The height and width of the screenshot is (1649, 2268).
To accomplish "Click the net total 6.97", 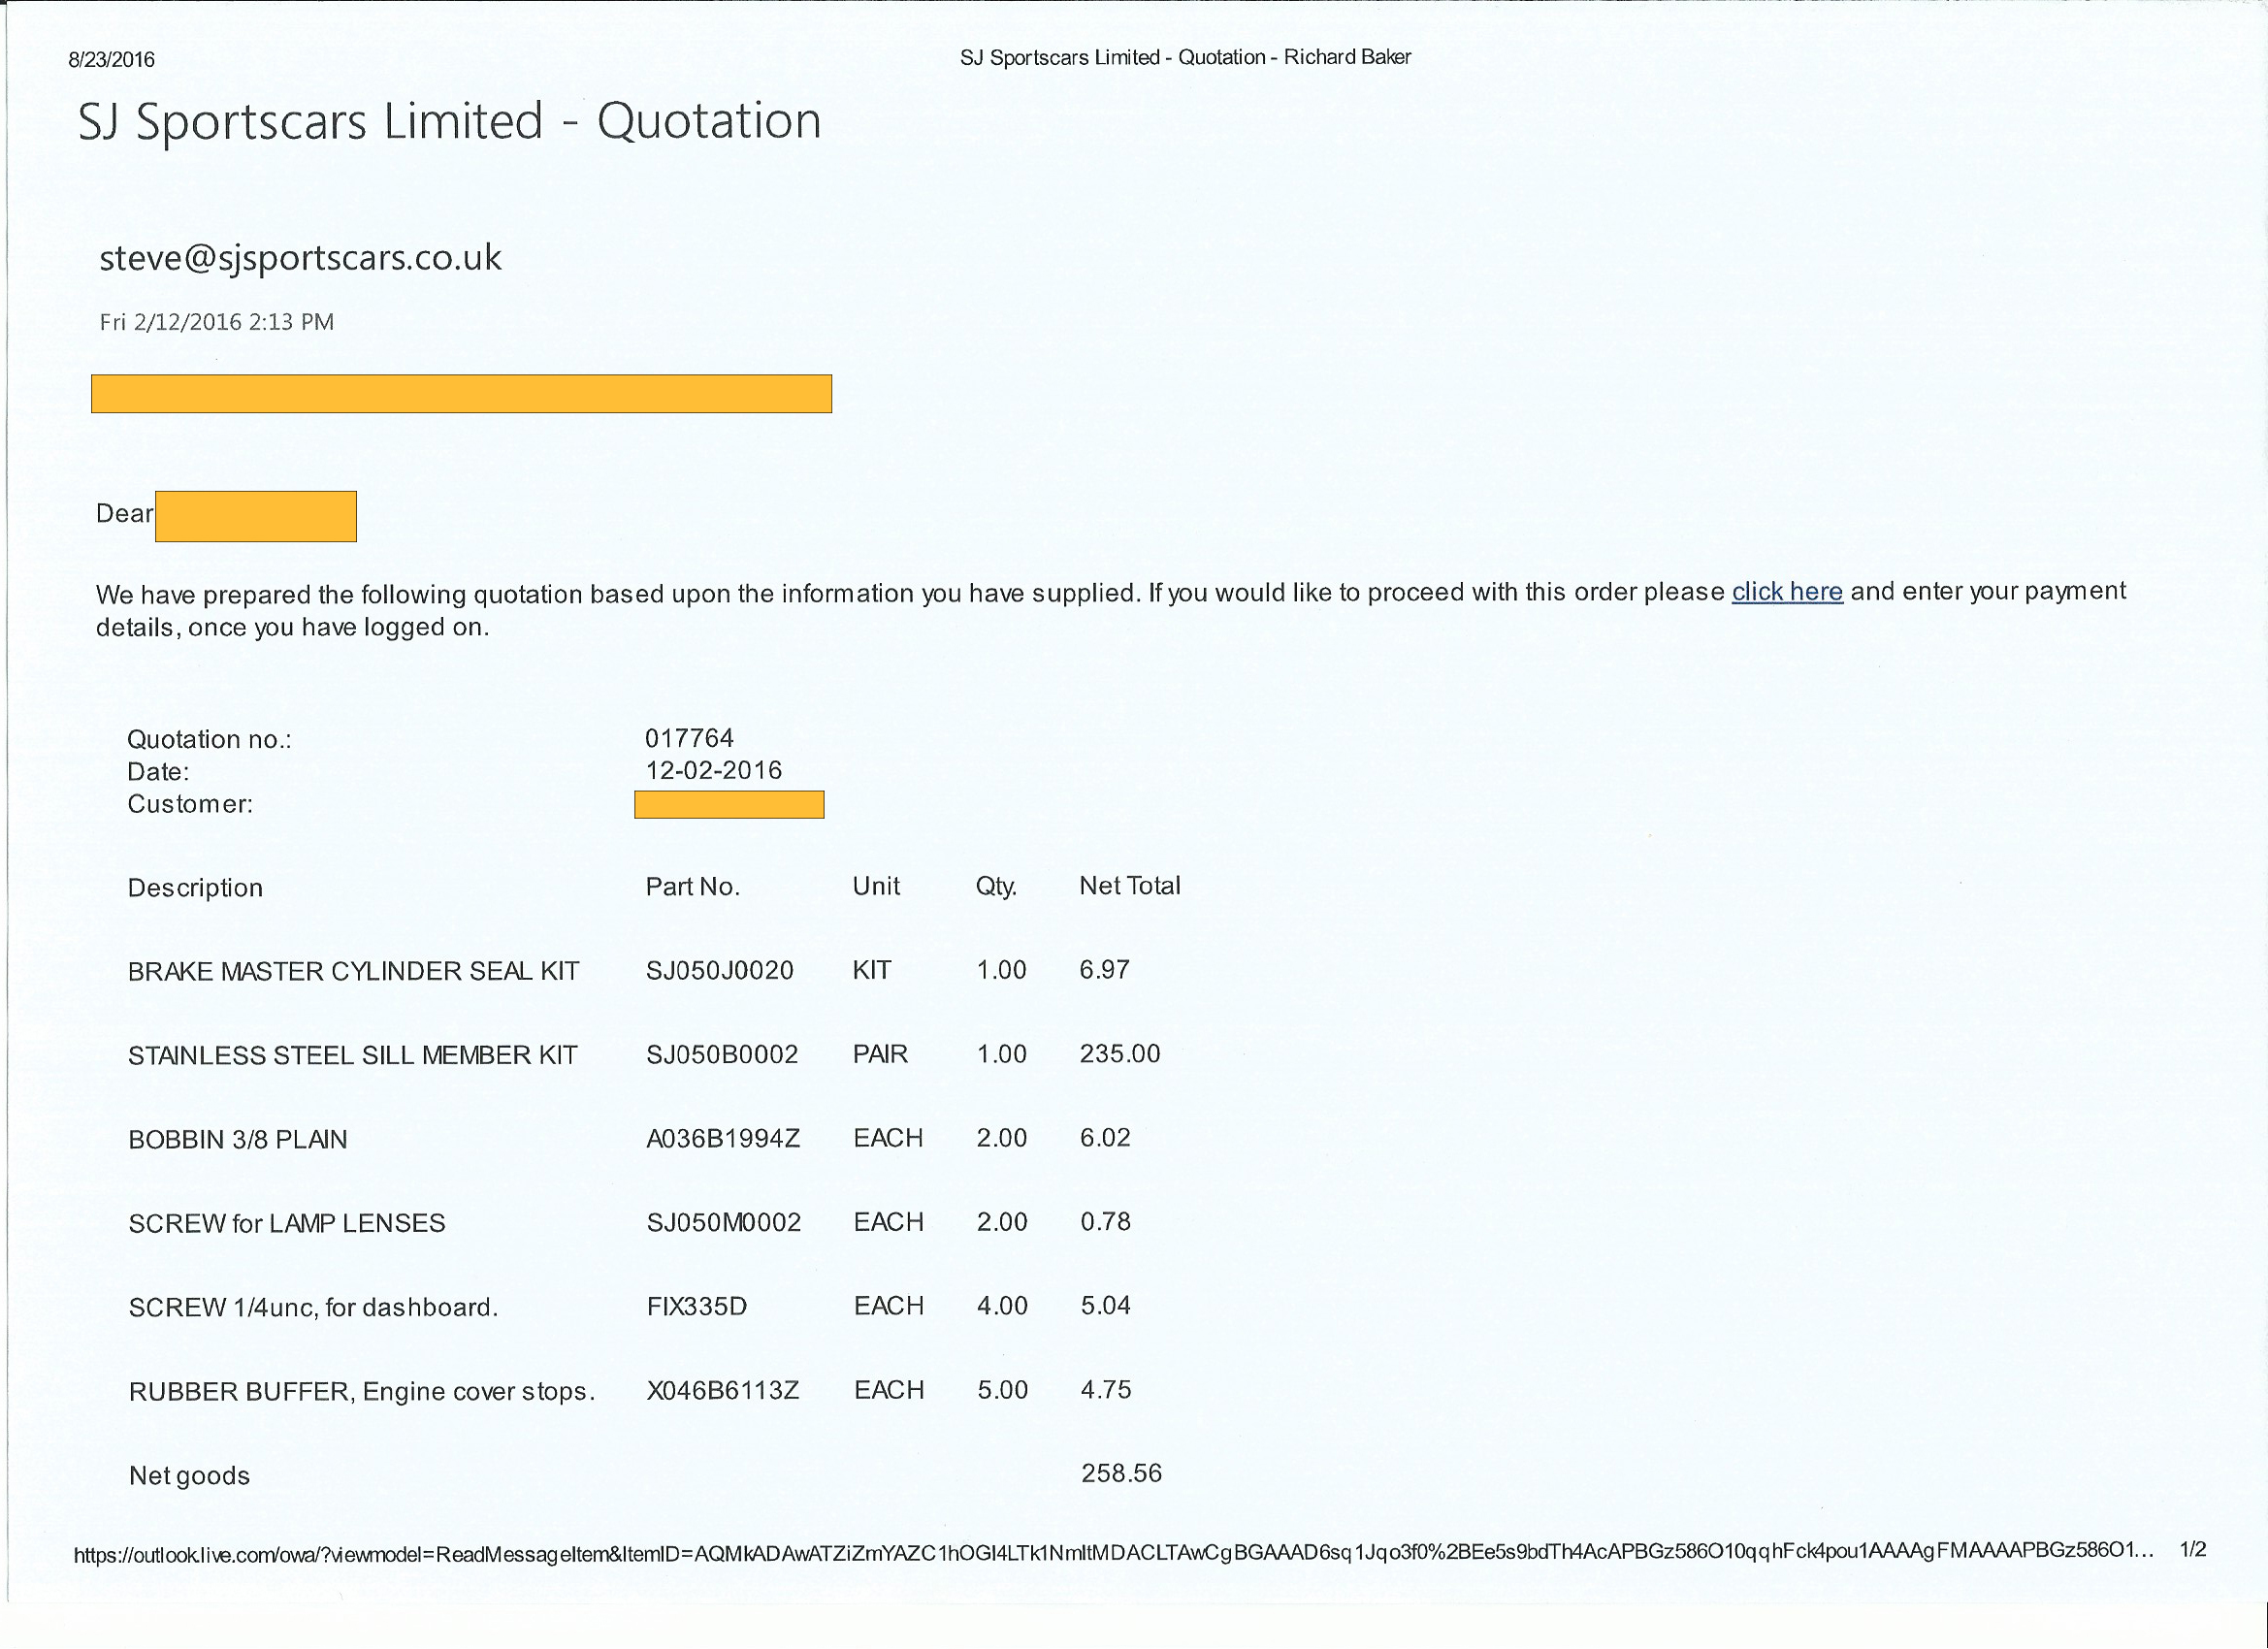I will tap(1105, 969).
